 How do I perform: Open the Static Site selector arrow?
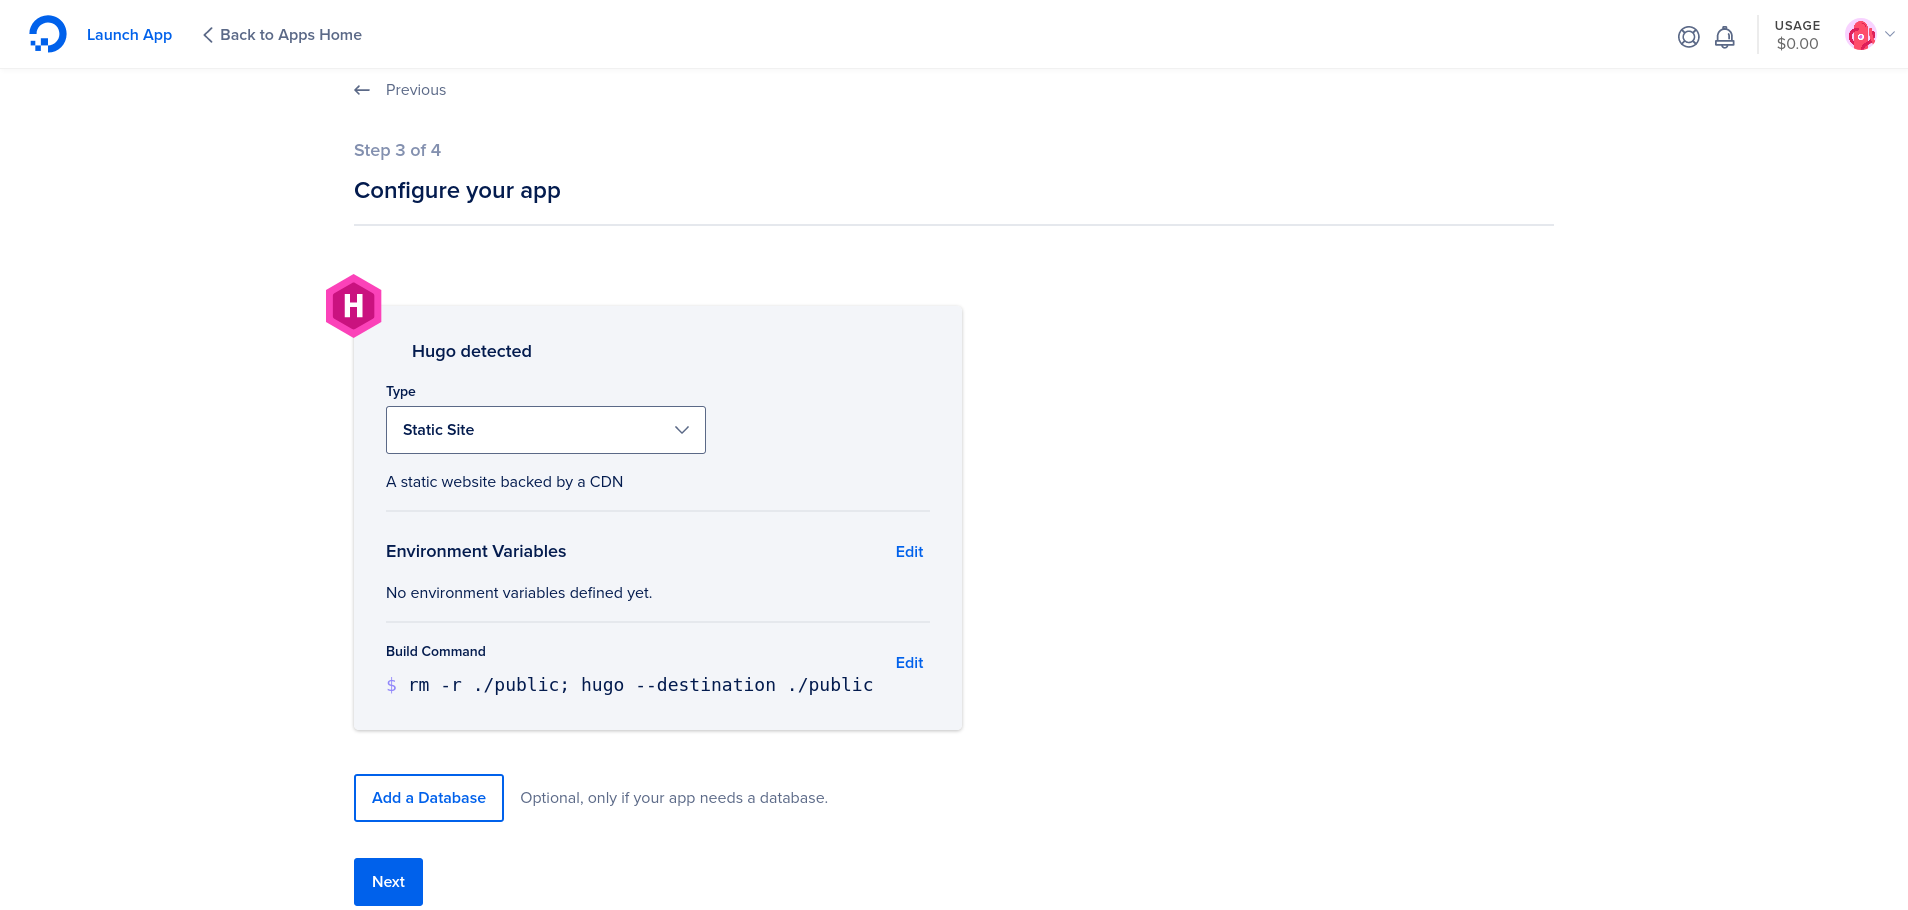tap(682, 429)
